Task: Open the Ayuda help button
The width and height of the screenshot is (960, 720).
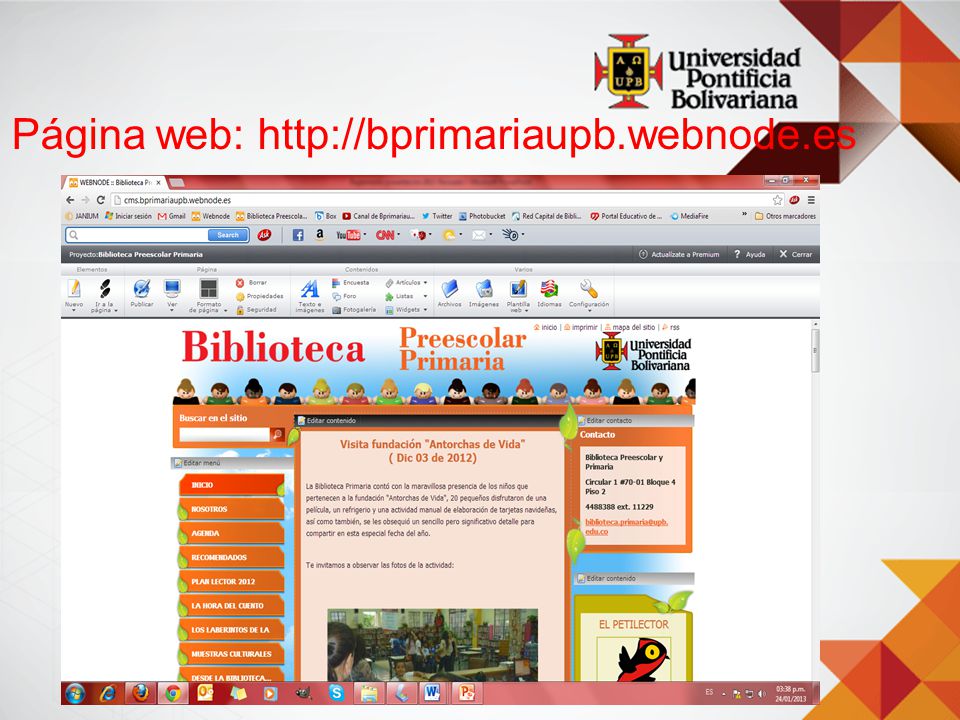Action: (x=749, y=255)
